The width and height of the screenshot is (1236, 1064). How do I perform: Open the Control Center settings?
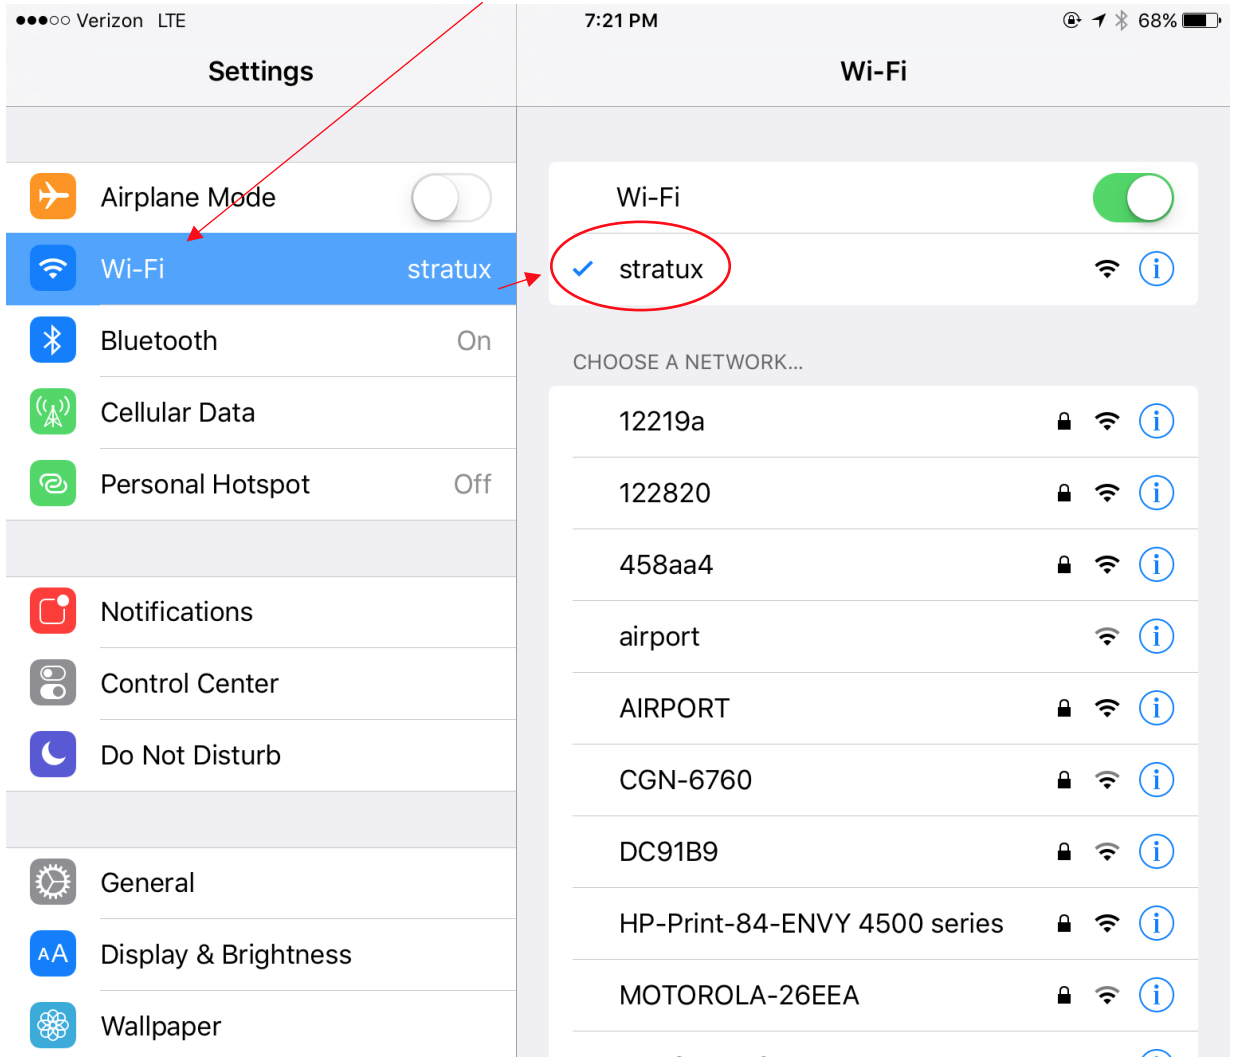261,684
